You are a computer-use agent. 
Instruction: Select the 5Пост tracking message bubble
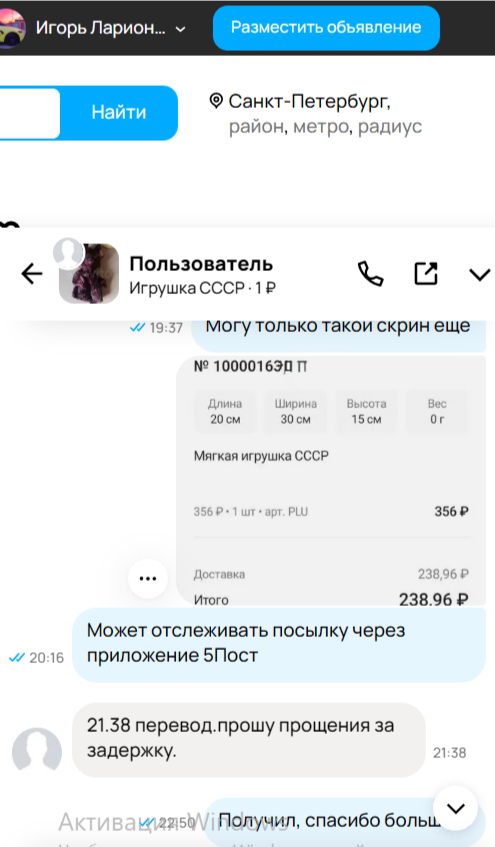point(279,644)
